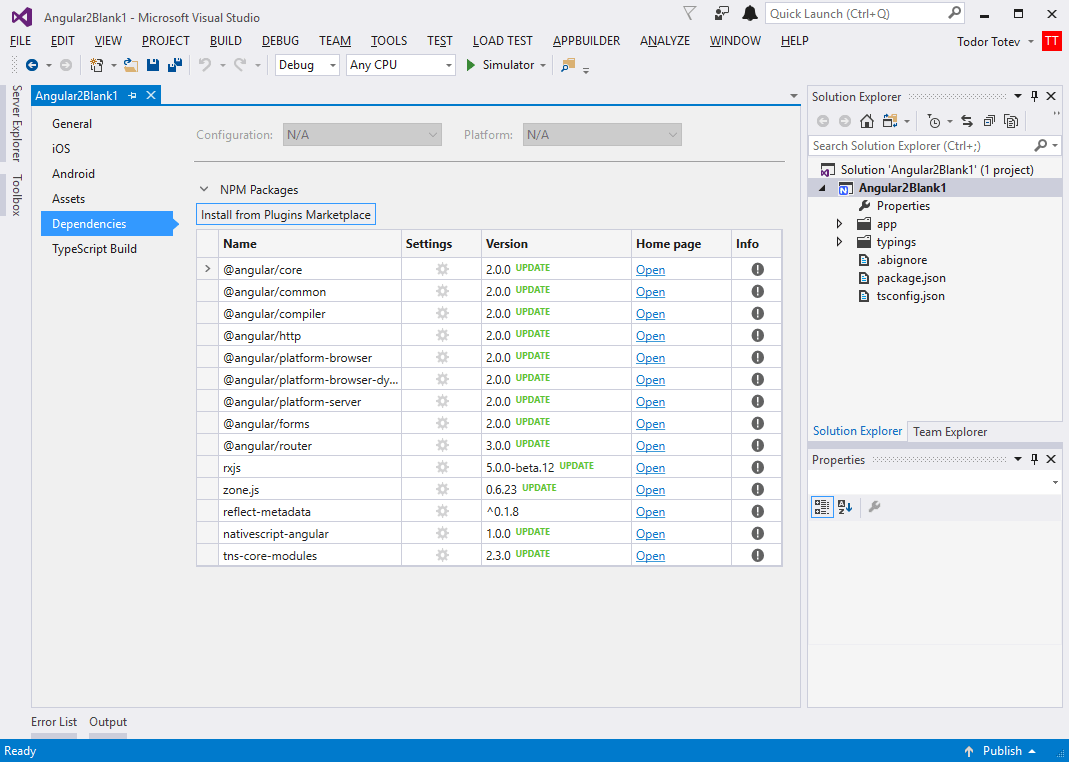Open home page link for reflect-metadata

[650, 512]
